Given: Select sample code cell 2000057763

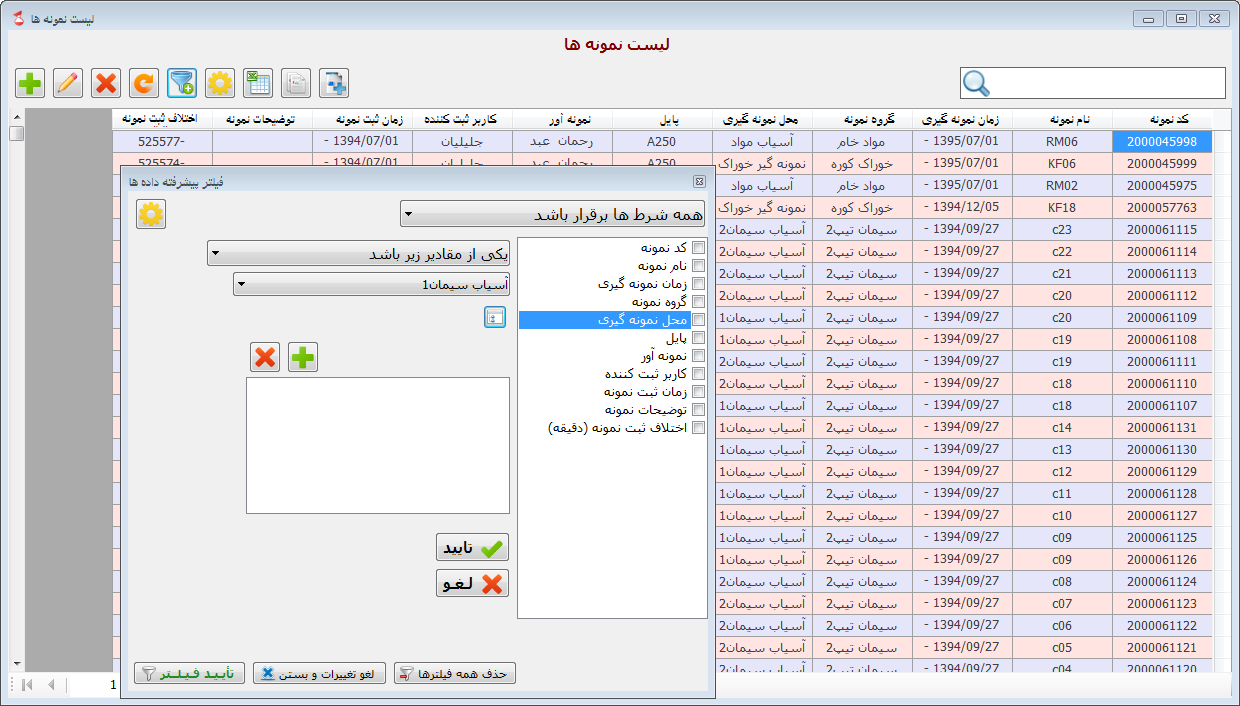Looking at the screenshot, I should [1162, 208].
